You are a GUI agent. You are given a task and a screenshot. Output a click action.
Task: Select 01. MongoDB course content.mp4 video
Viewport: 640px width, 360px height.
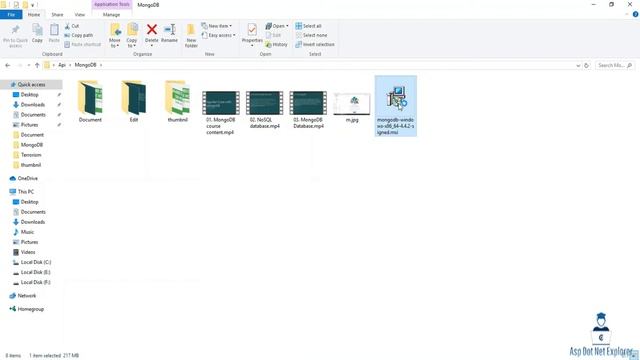[x=220, y=113]
